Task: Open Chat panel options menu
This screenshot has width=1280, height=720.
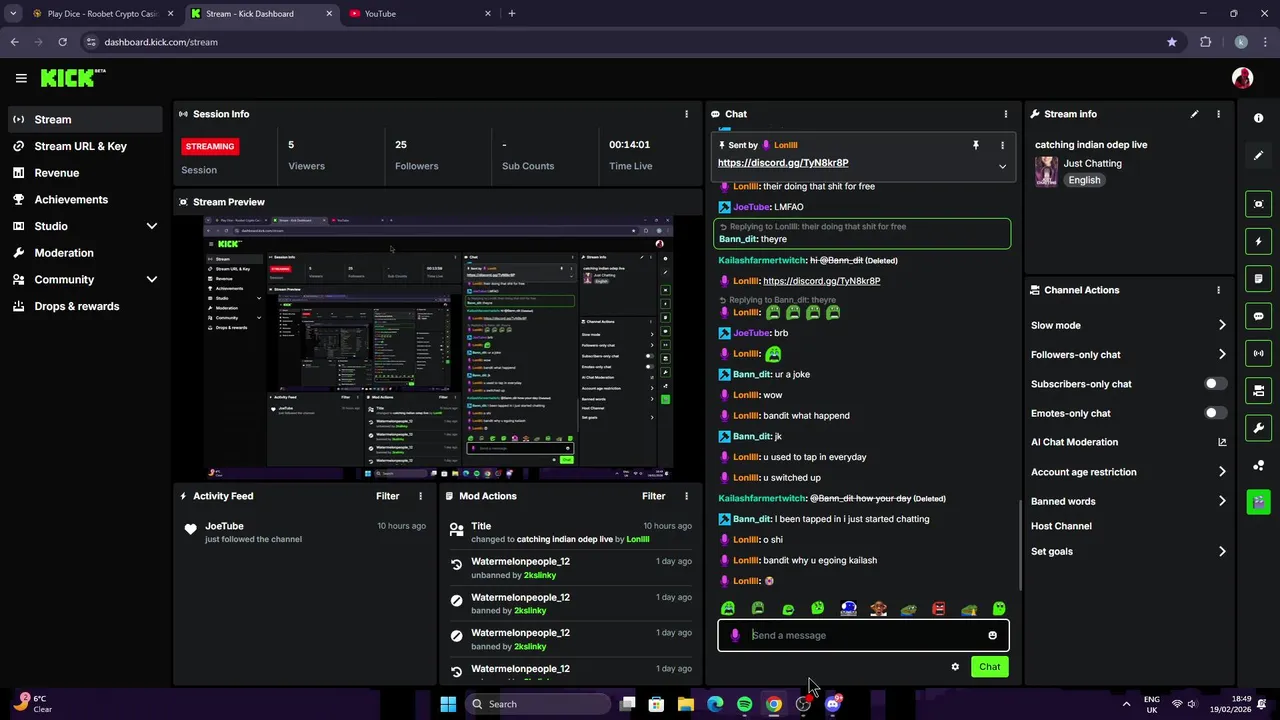Action: pos(1006,114)
